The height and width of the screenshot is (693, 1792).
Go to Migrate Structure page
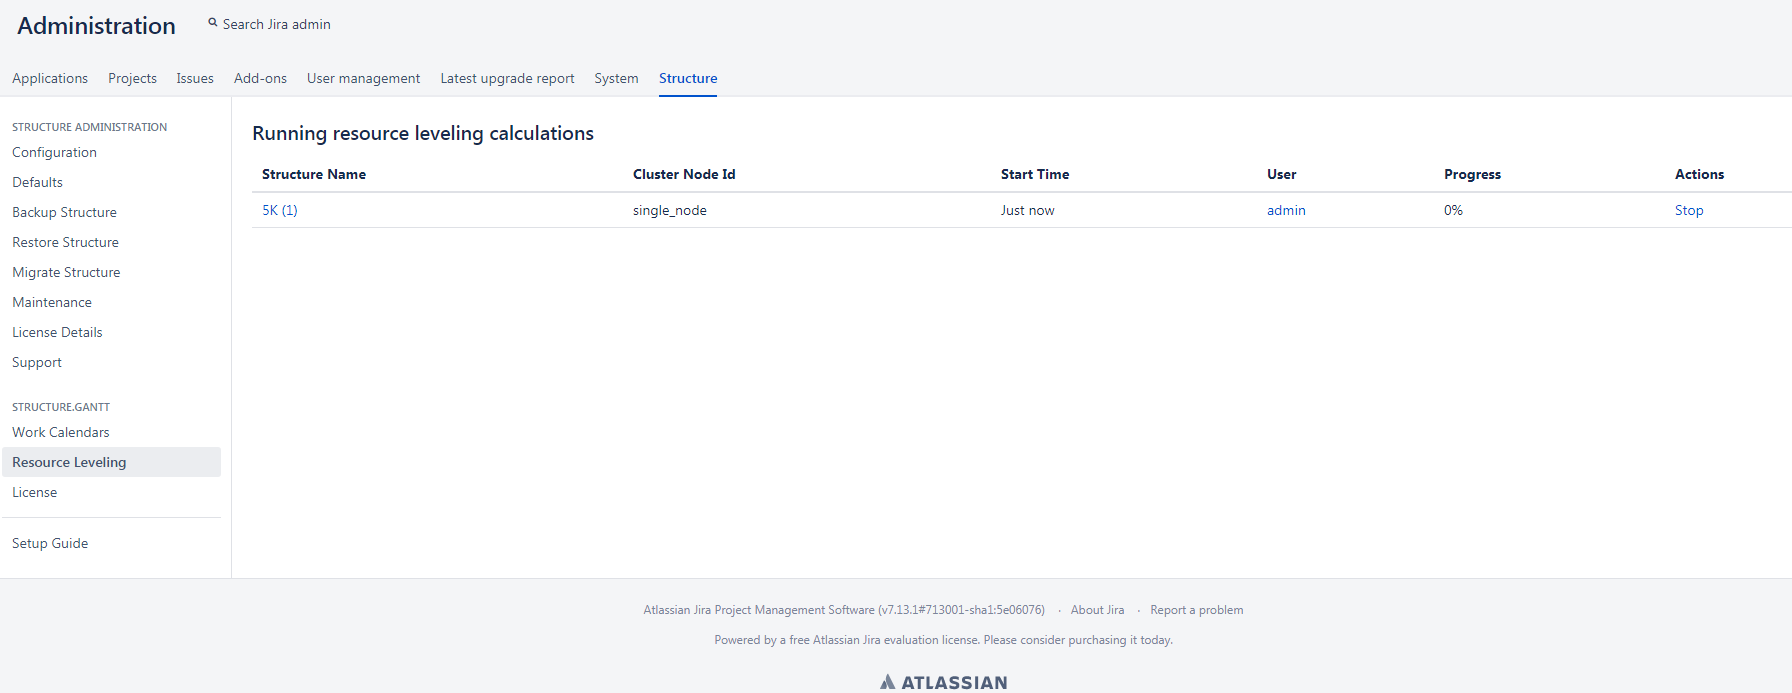coord(66,272)
